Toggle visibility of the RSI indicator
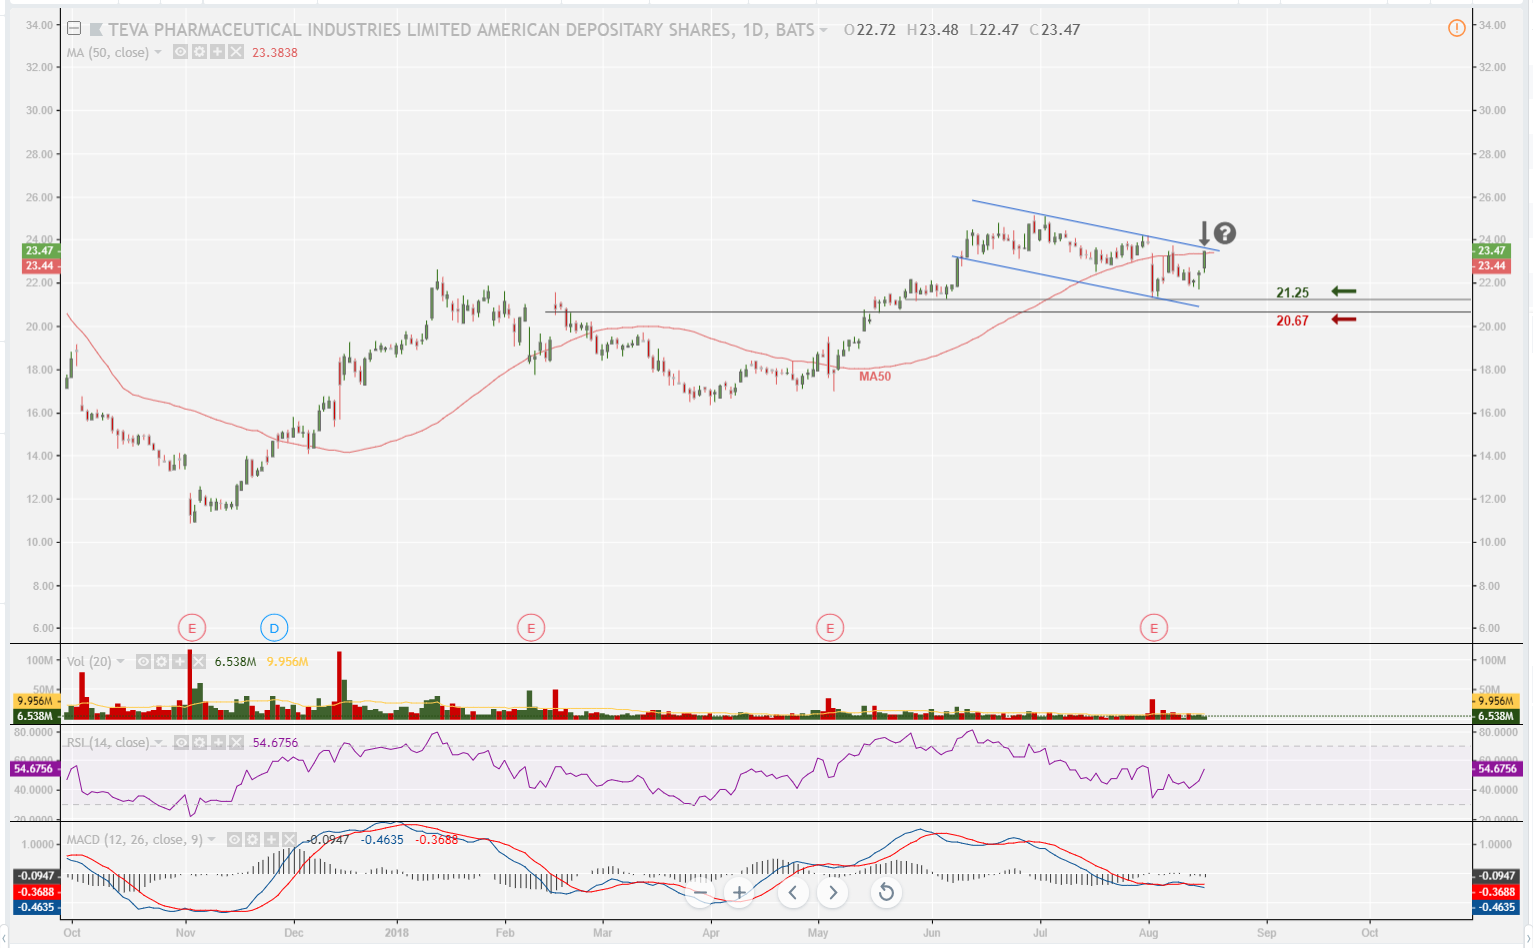1533x948 pixels. (x=181, y=742)
